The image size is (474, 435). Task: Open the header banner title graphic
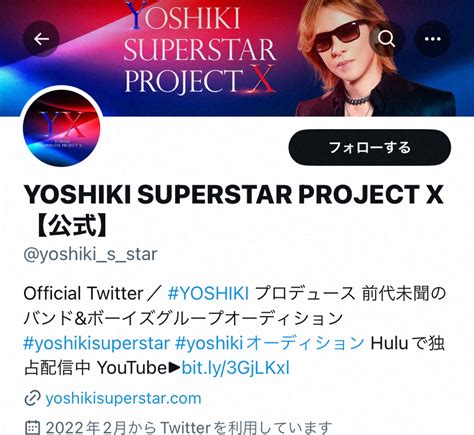[200, 48]
